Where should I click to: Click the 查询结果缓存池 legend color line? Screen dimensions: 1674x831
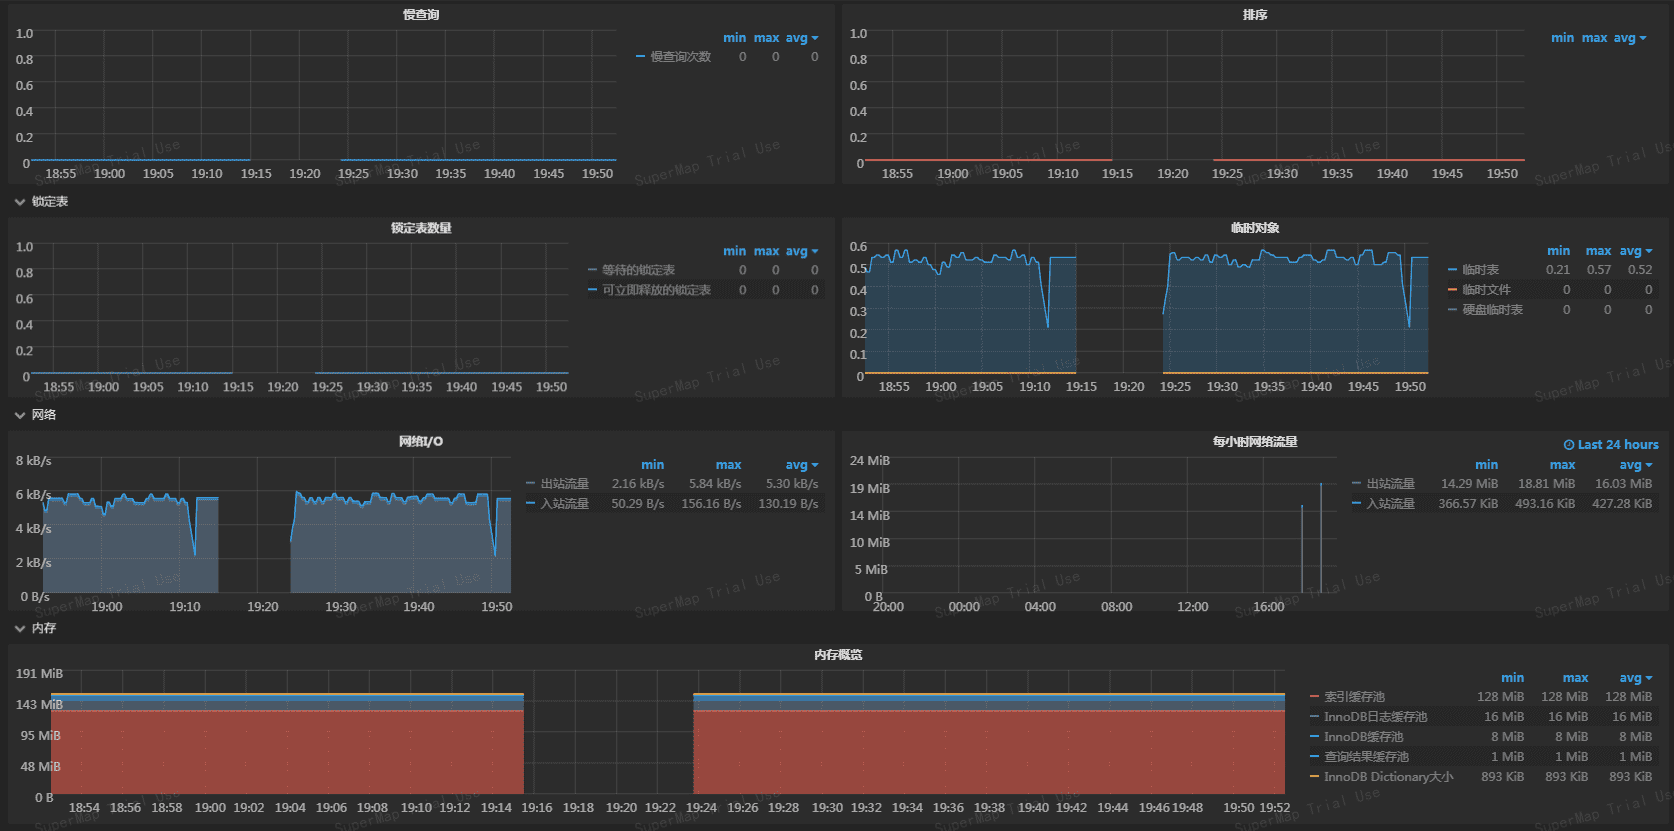point(1315,757)
